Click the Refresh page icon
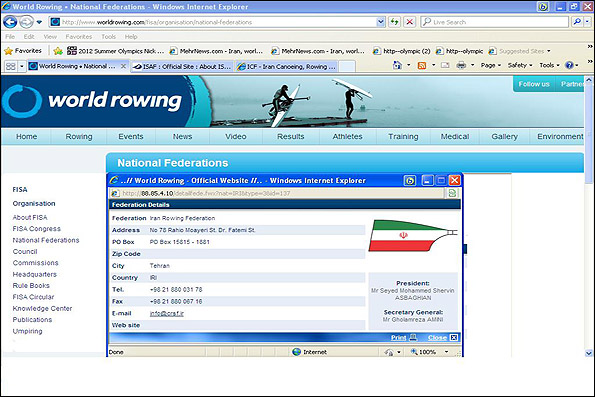The image size is (595, 397). 395,22
